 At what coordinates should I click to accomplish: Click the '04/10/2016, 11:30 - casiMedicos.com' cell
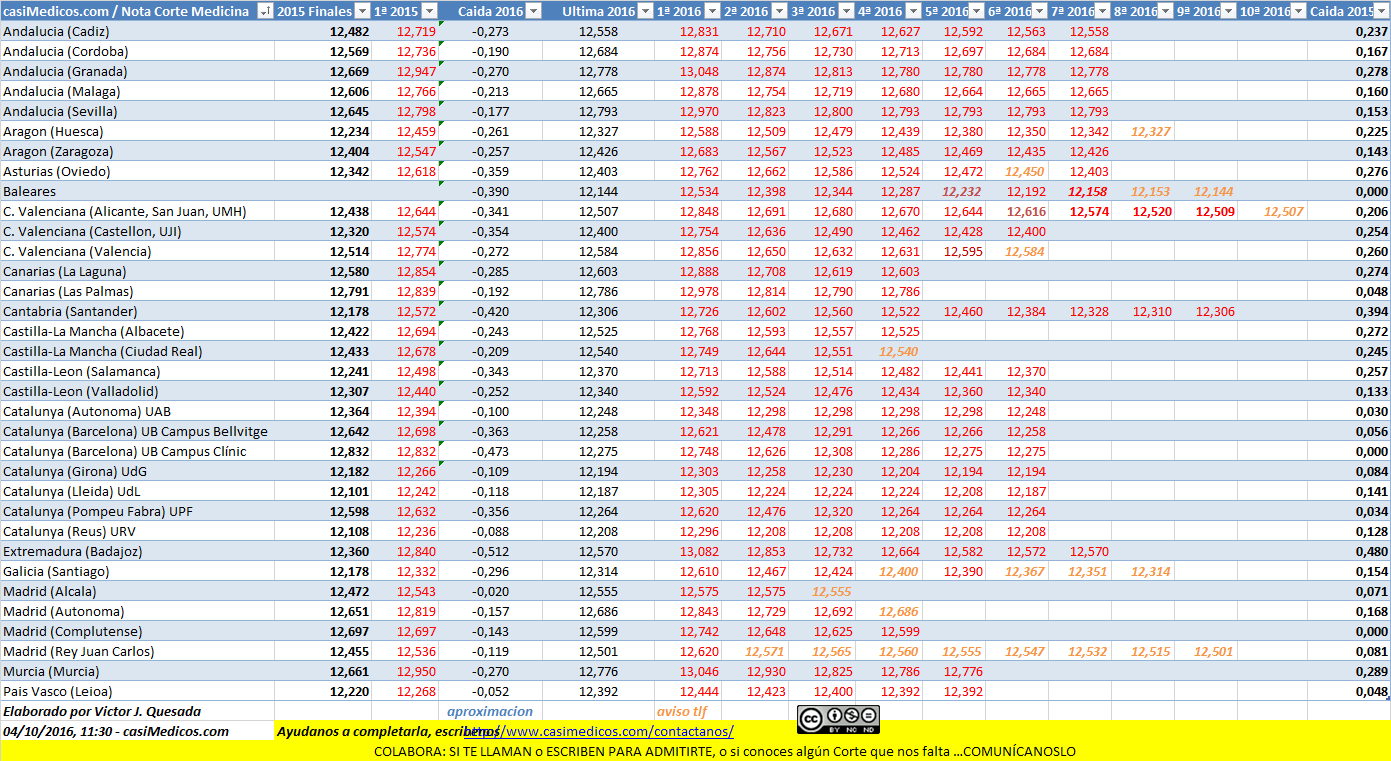click(116, 731)
